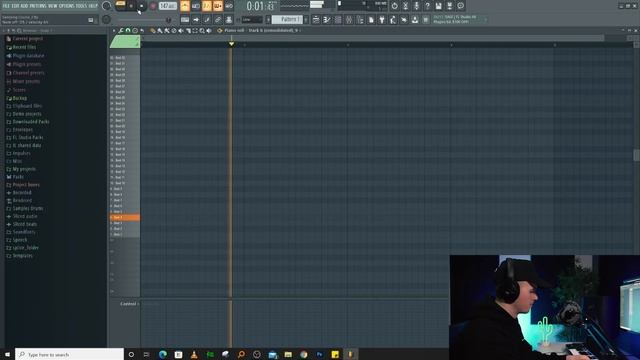Toggle the typing keyboard to piano icon

pos(185,20)
